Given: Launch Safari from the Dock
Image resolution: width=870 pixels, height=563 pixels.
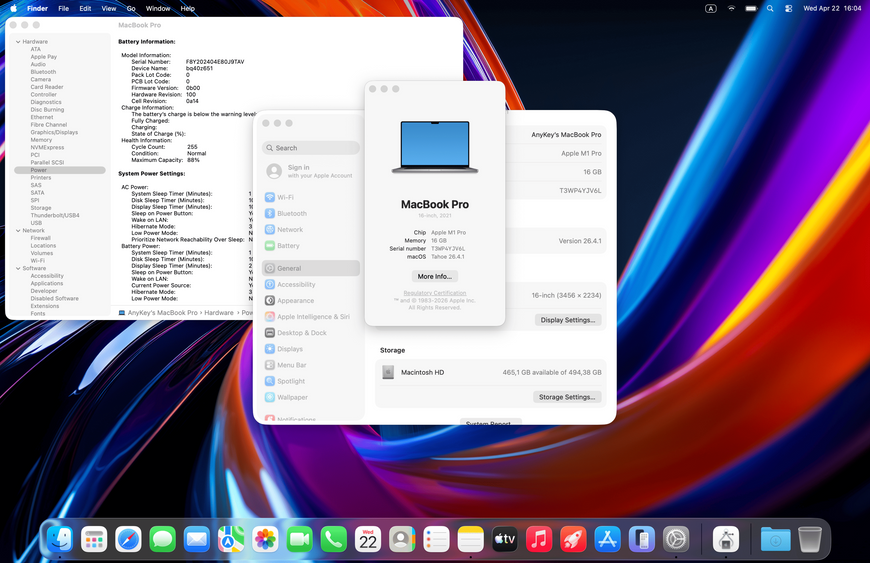Looking at the screenshot, I should point(128,539).
